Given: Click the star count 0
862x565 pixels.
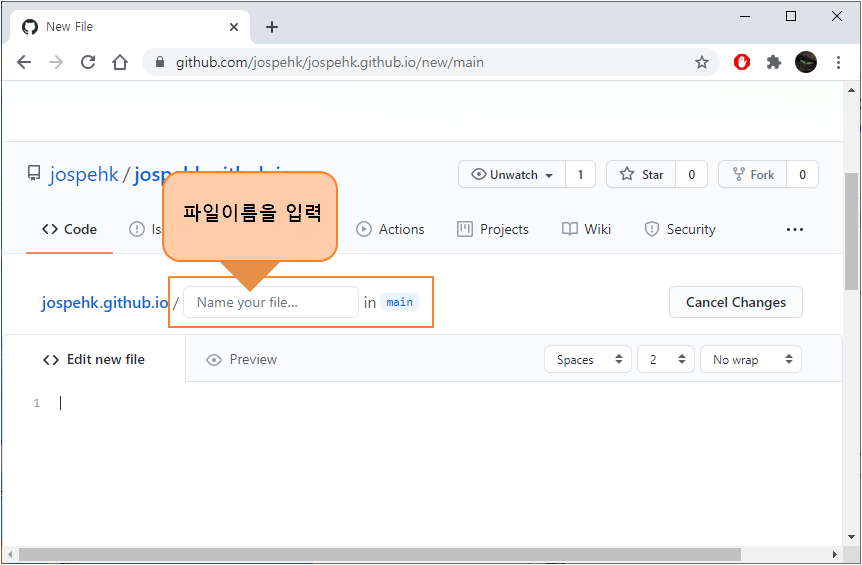Looking at the screenshot, I should click(692, 174).
